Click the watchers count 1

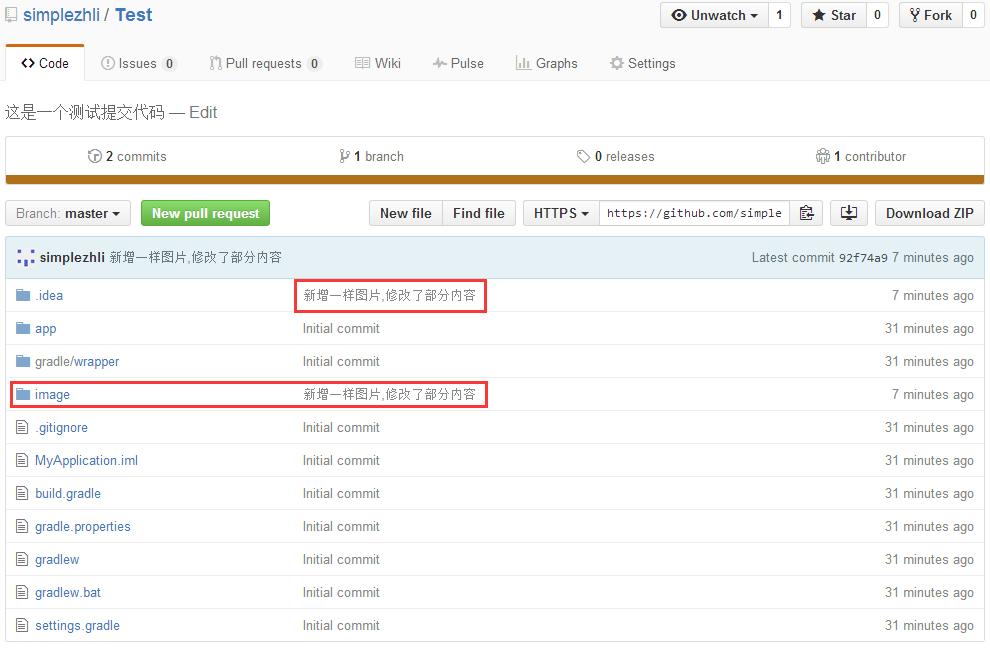point(779,15)
